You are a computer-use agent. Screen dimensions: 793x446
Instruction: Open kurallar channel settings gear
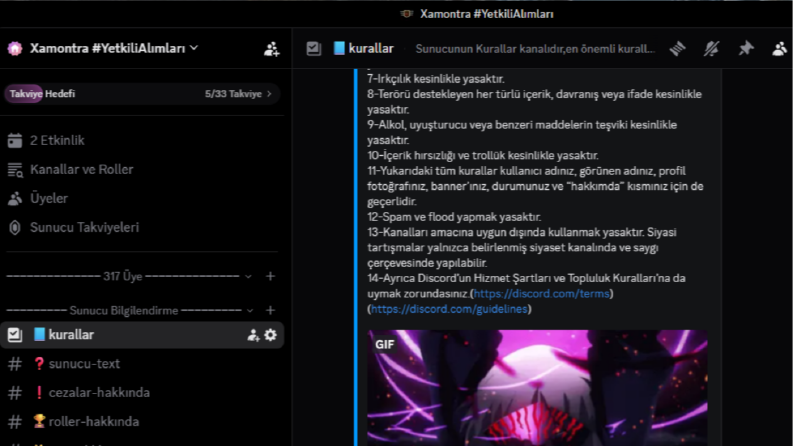271,335
